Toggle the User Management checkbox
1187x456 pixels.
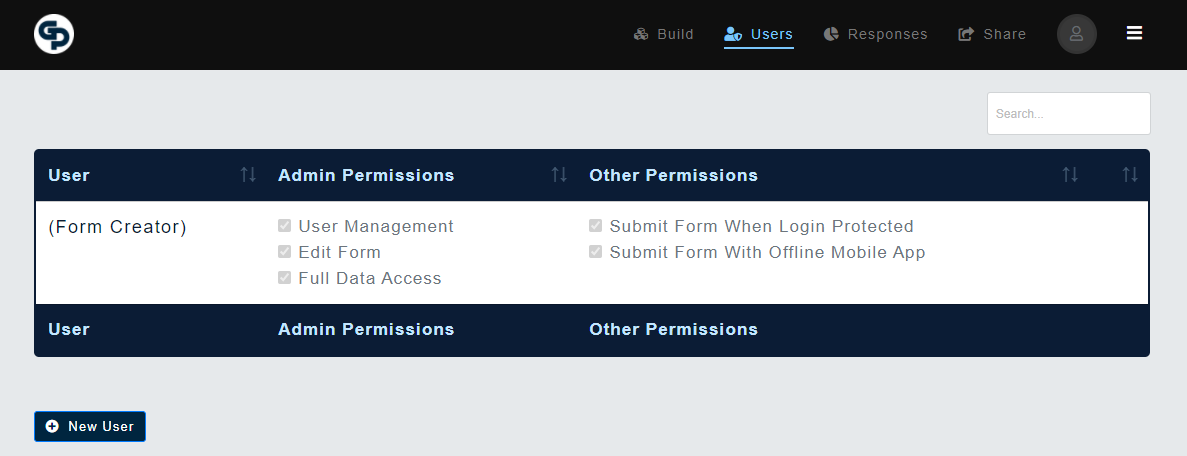click(x=285, y=226)
